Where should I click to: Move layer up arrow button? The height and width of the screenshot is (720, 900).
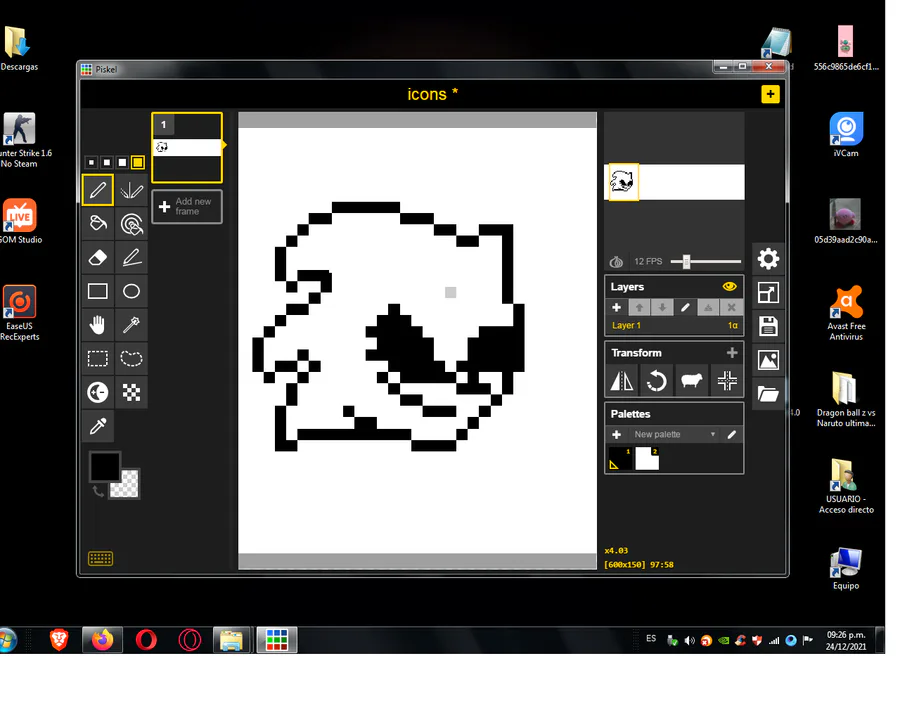(639, 308)
